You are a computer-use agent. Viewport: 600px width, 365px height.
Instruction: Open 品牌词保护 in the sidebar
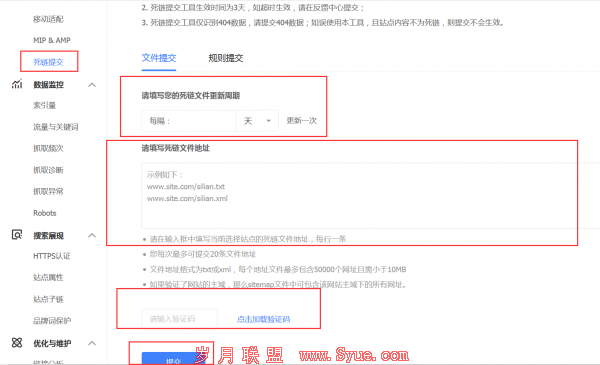[x=52, y=321]
